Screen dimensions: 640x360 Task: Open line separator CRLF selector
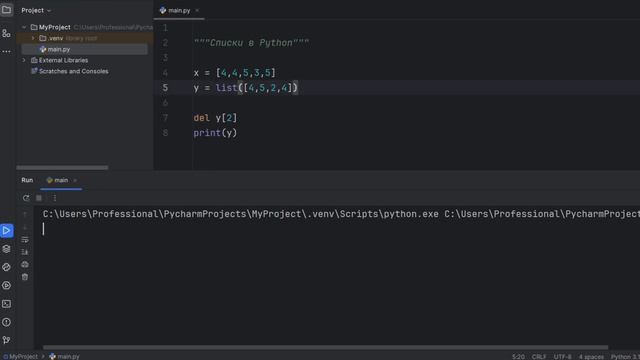(539, 357)
